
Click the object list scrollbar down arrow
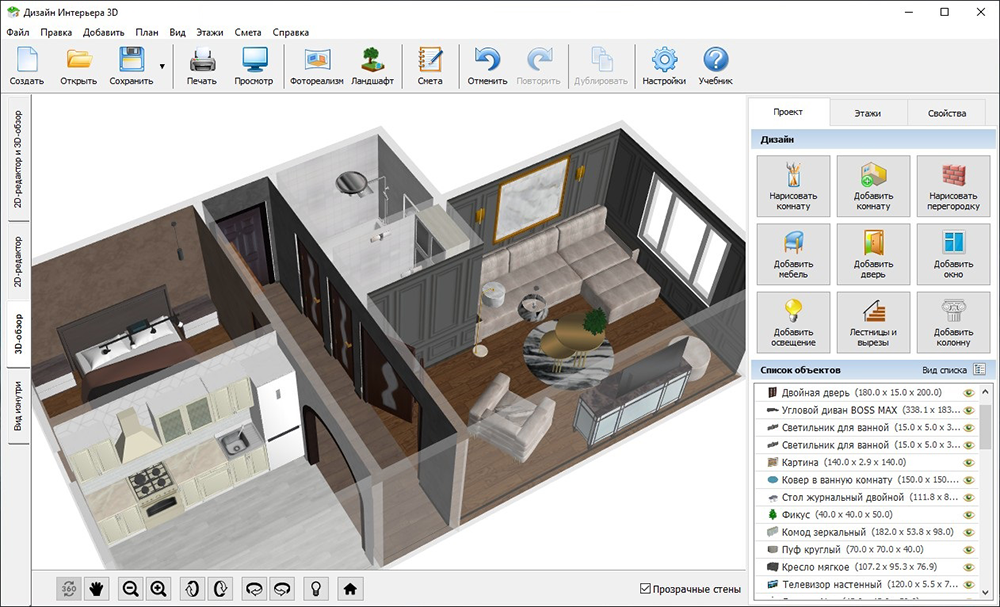point(984,590)
